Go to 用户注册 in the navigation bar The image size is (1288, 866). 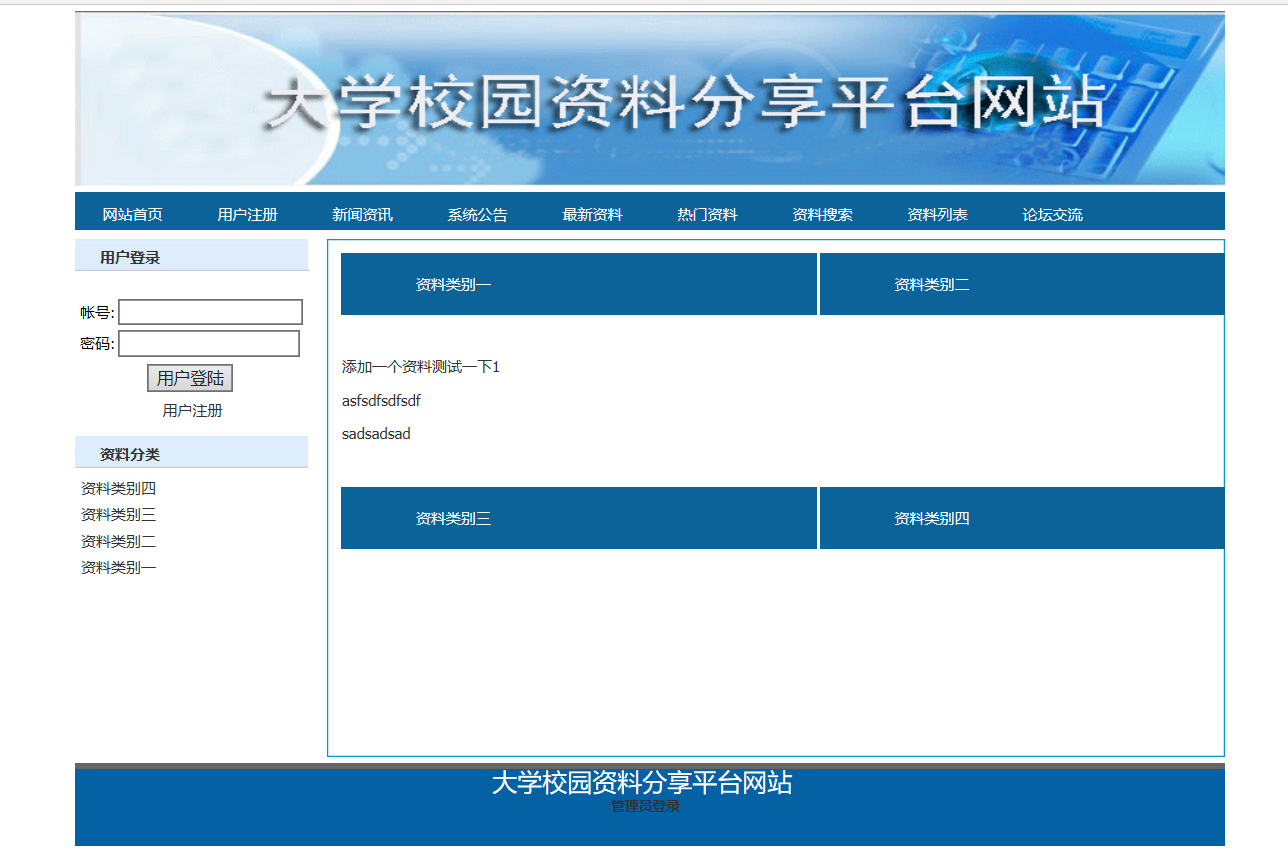[x=247, y=215]
